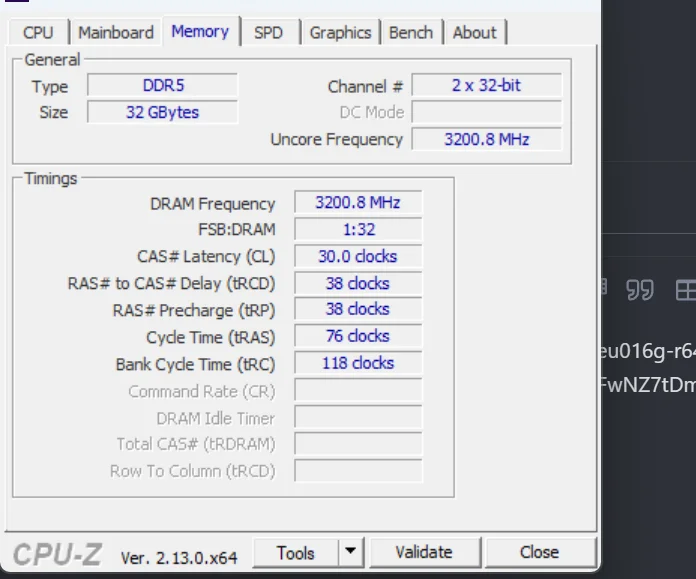This screenshot has width=696, height=579.
Task: Click the table icon in background window
Action: 686,290
